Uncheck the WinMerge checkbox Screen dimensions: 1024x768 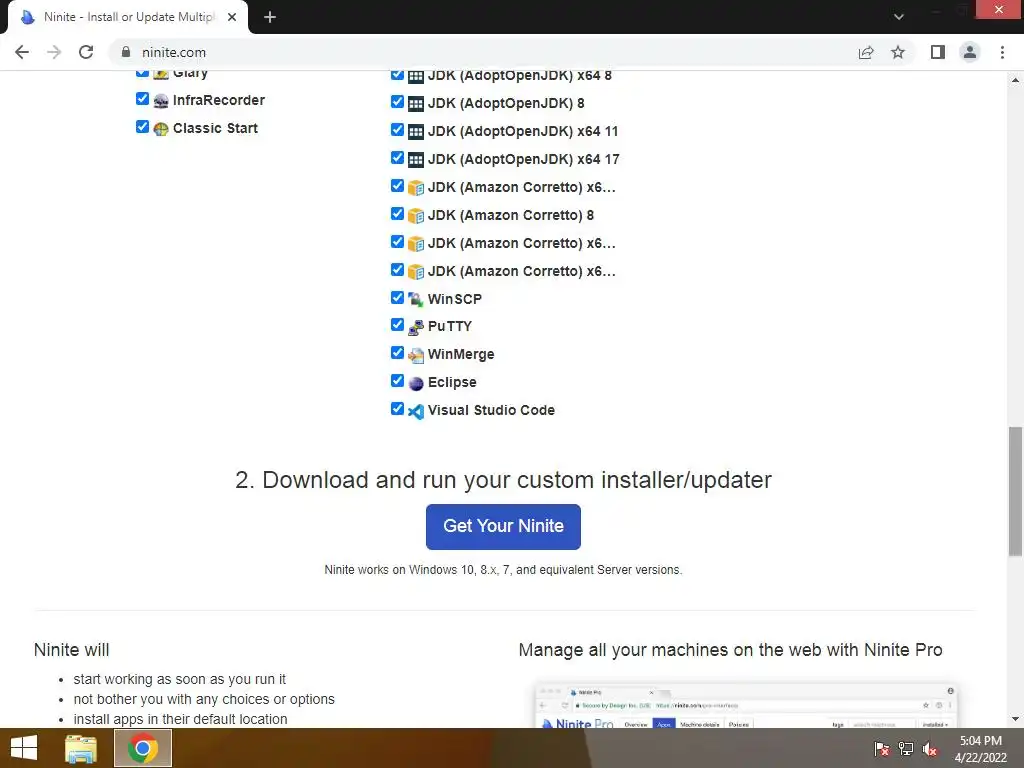pyautogui.click(x=397, y=353)
